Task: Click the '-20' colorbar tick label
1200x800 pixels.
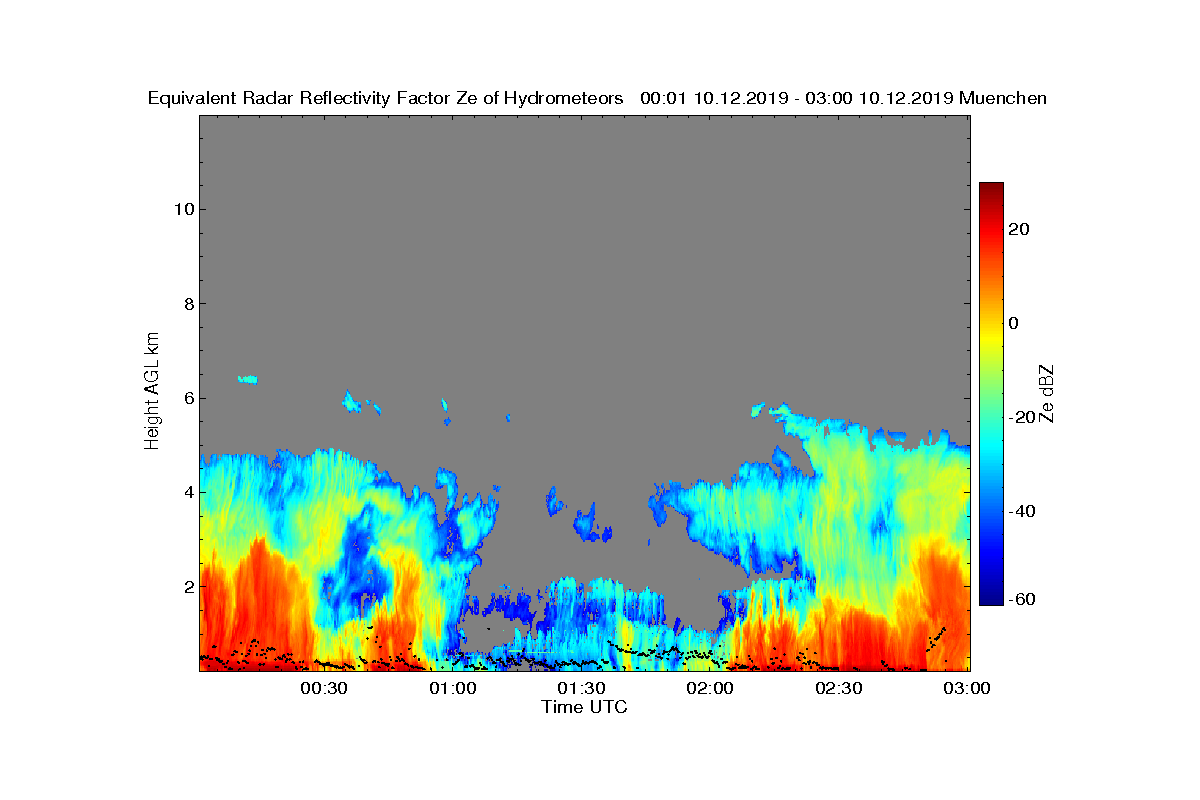Action: pyautogui.click(x=1023, y=417)
